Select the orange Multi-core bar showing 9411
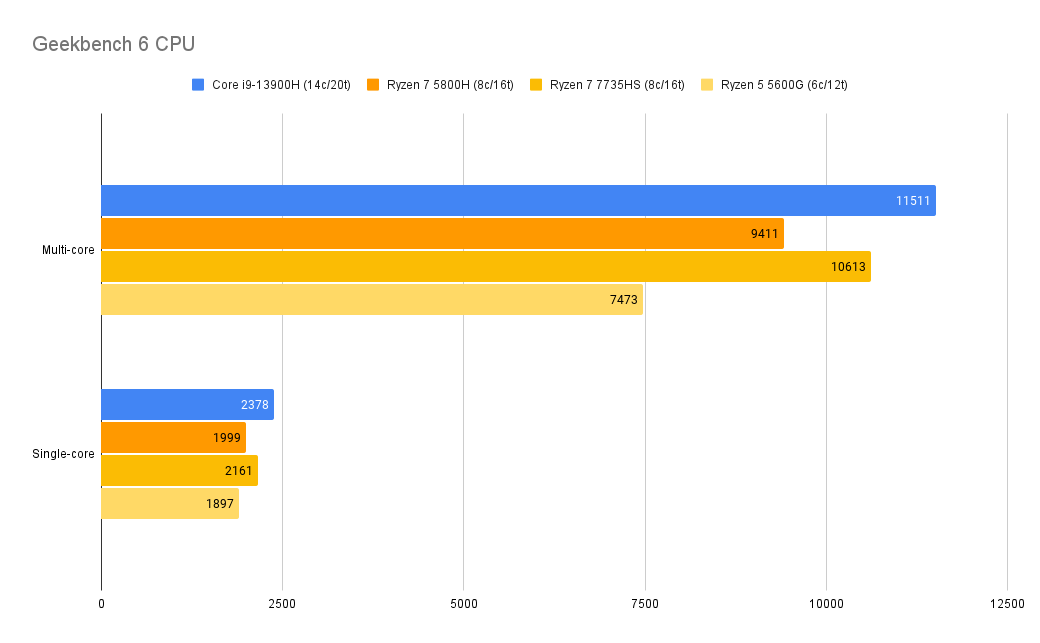This screenshot has width=1040, height=643. tap(442, 234)
